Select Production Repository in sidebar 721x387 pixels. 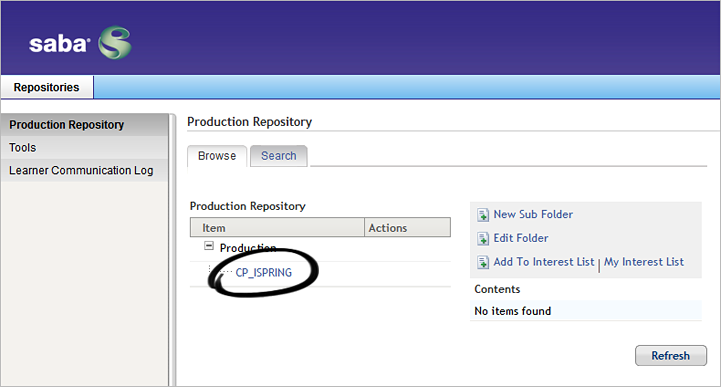click(85, 125)
